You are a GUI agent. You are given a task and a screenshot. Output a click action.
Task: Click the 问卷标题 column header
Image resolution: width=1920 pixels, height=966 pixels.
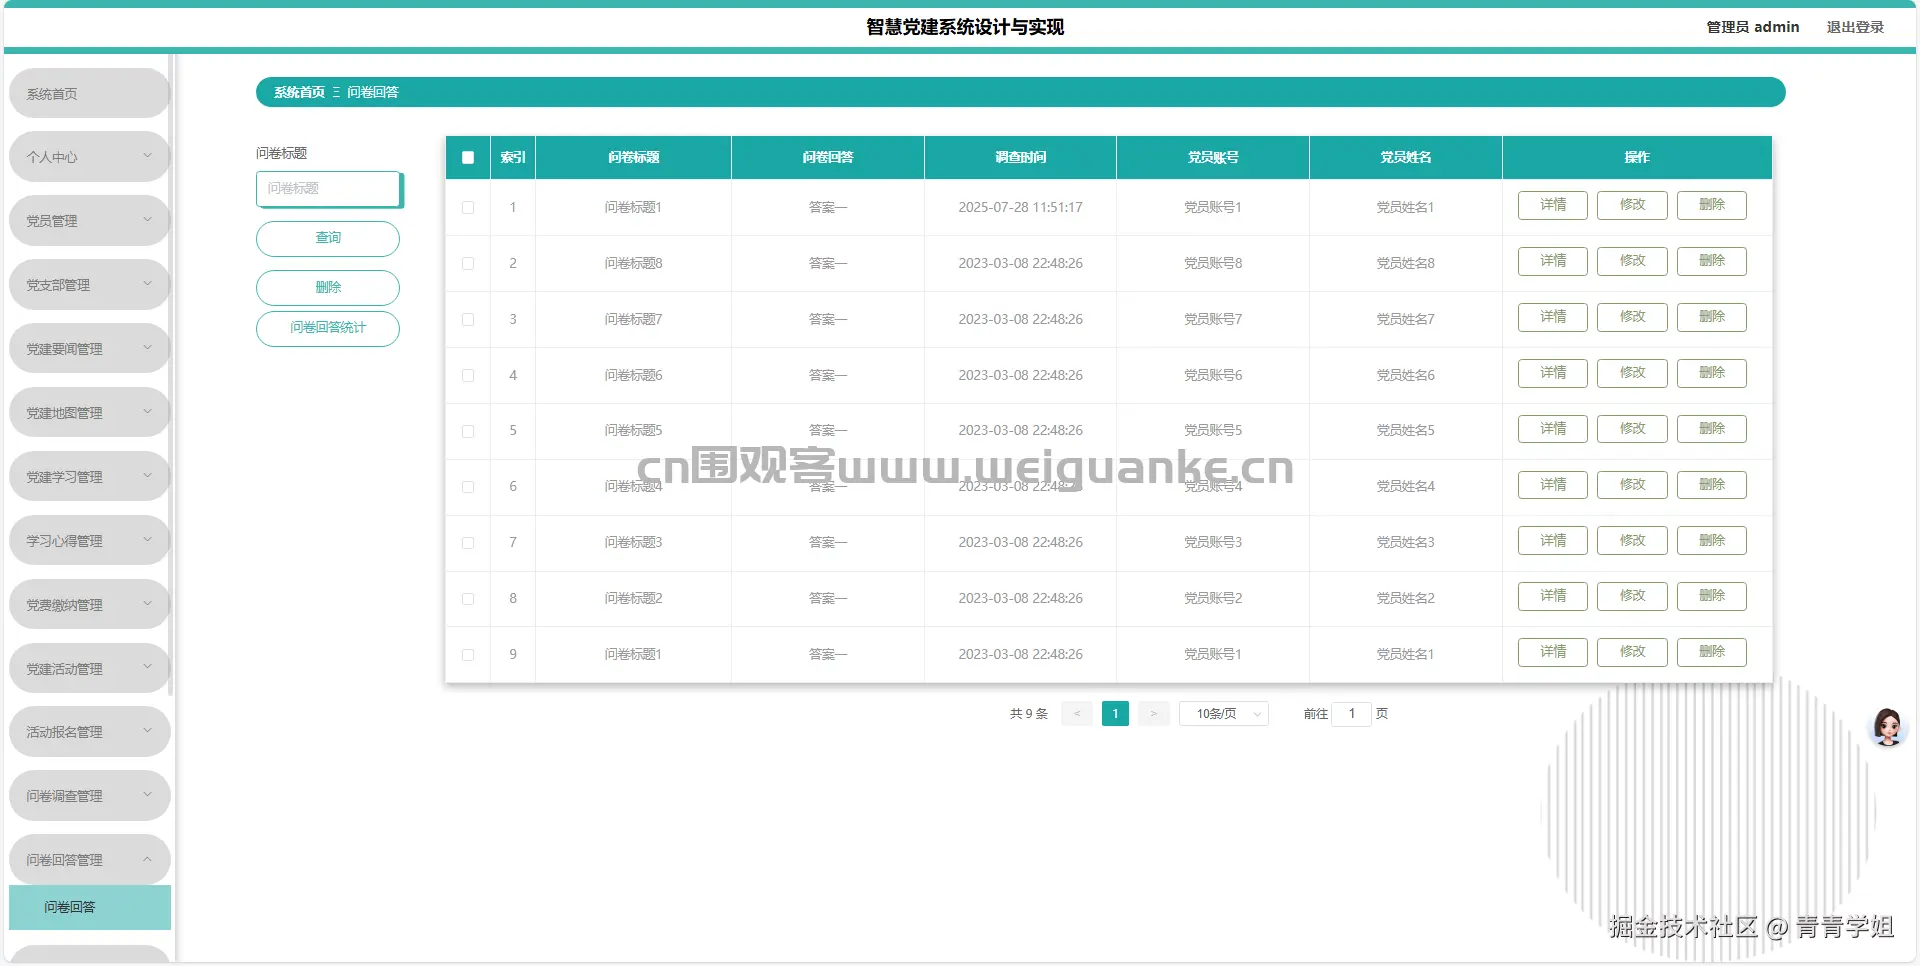(633, 157)
